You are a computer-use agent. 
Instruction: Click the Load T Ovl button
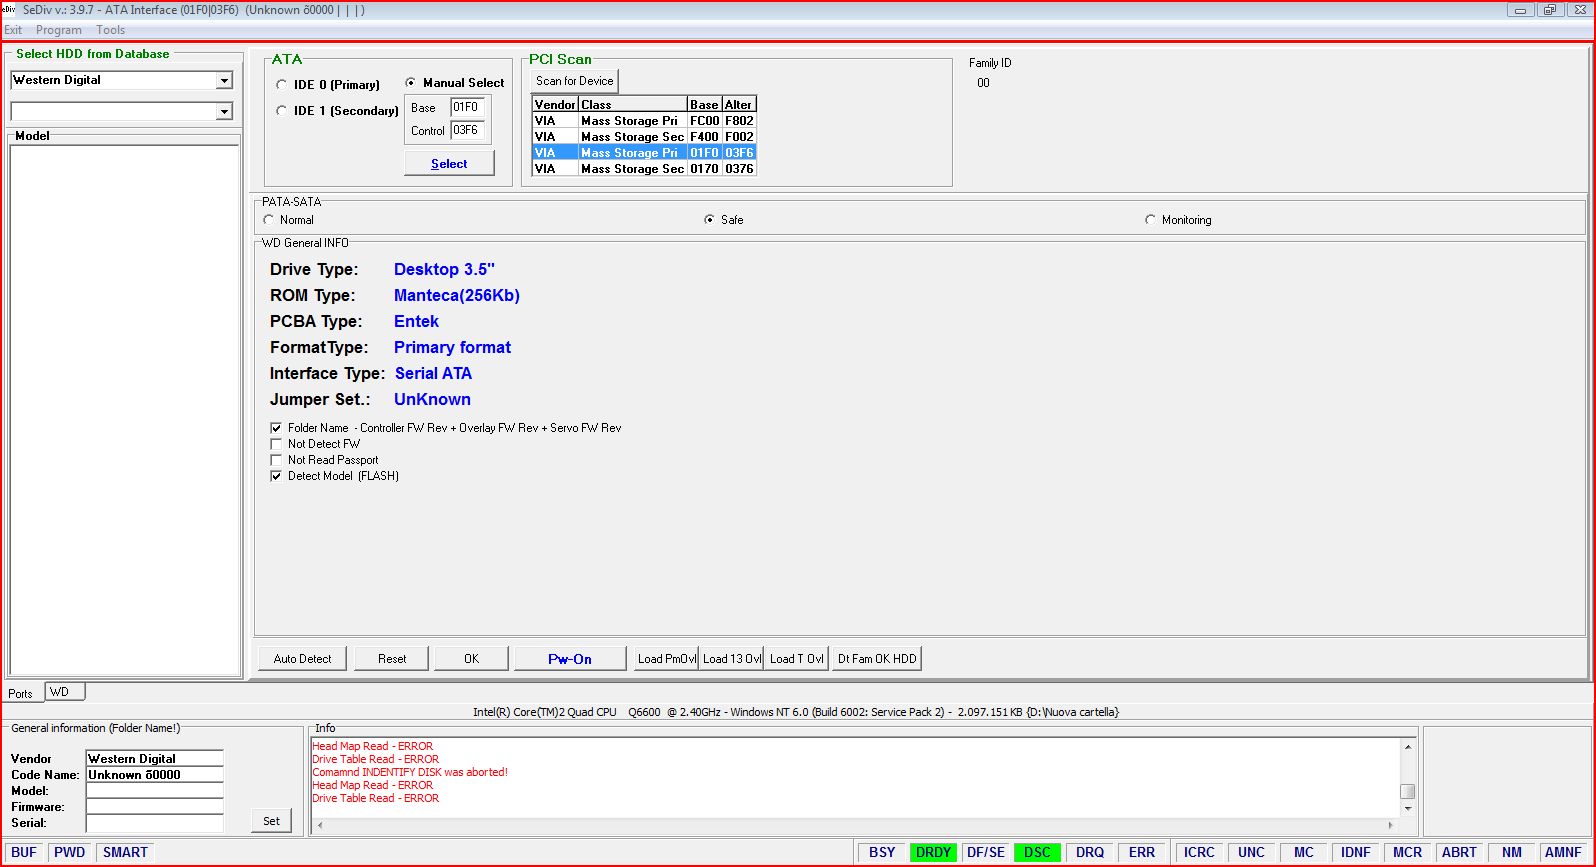[797, 659]
